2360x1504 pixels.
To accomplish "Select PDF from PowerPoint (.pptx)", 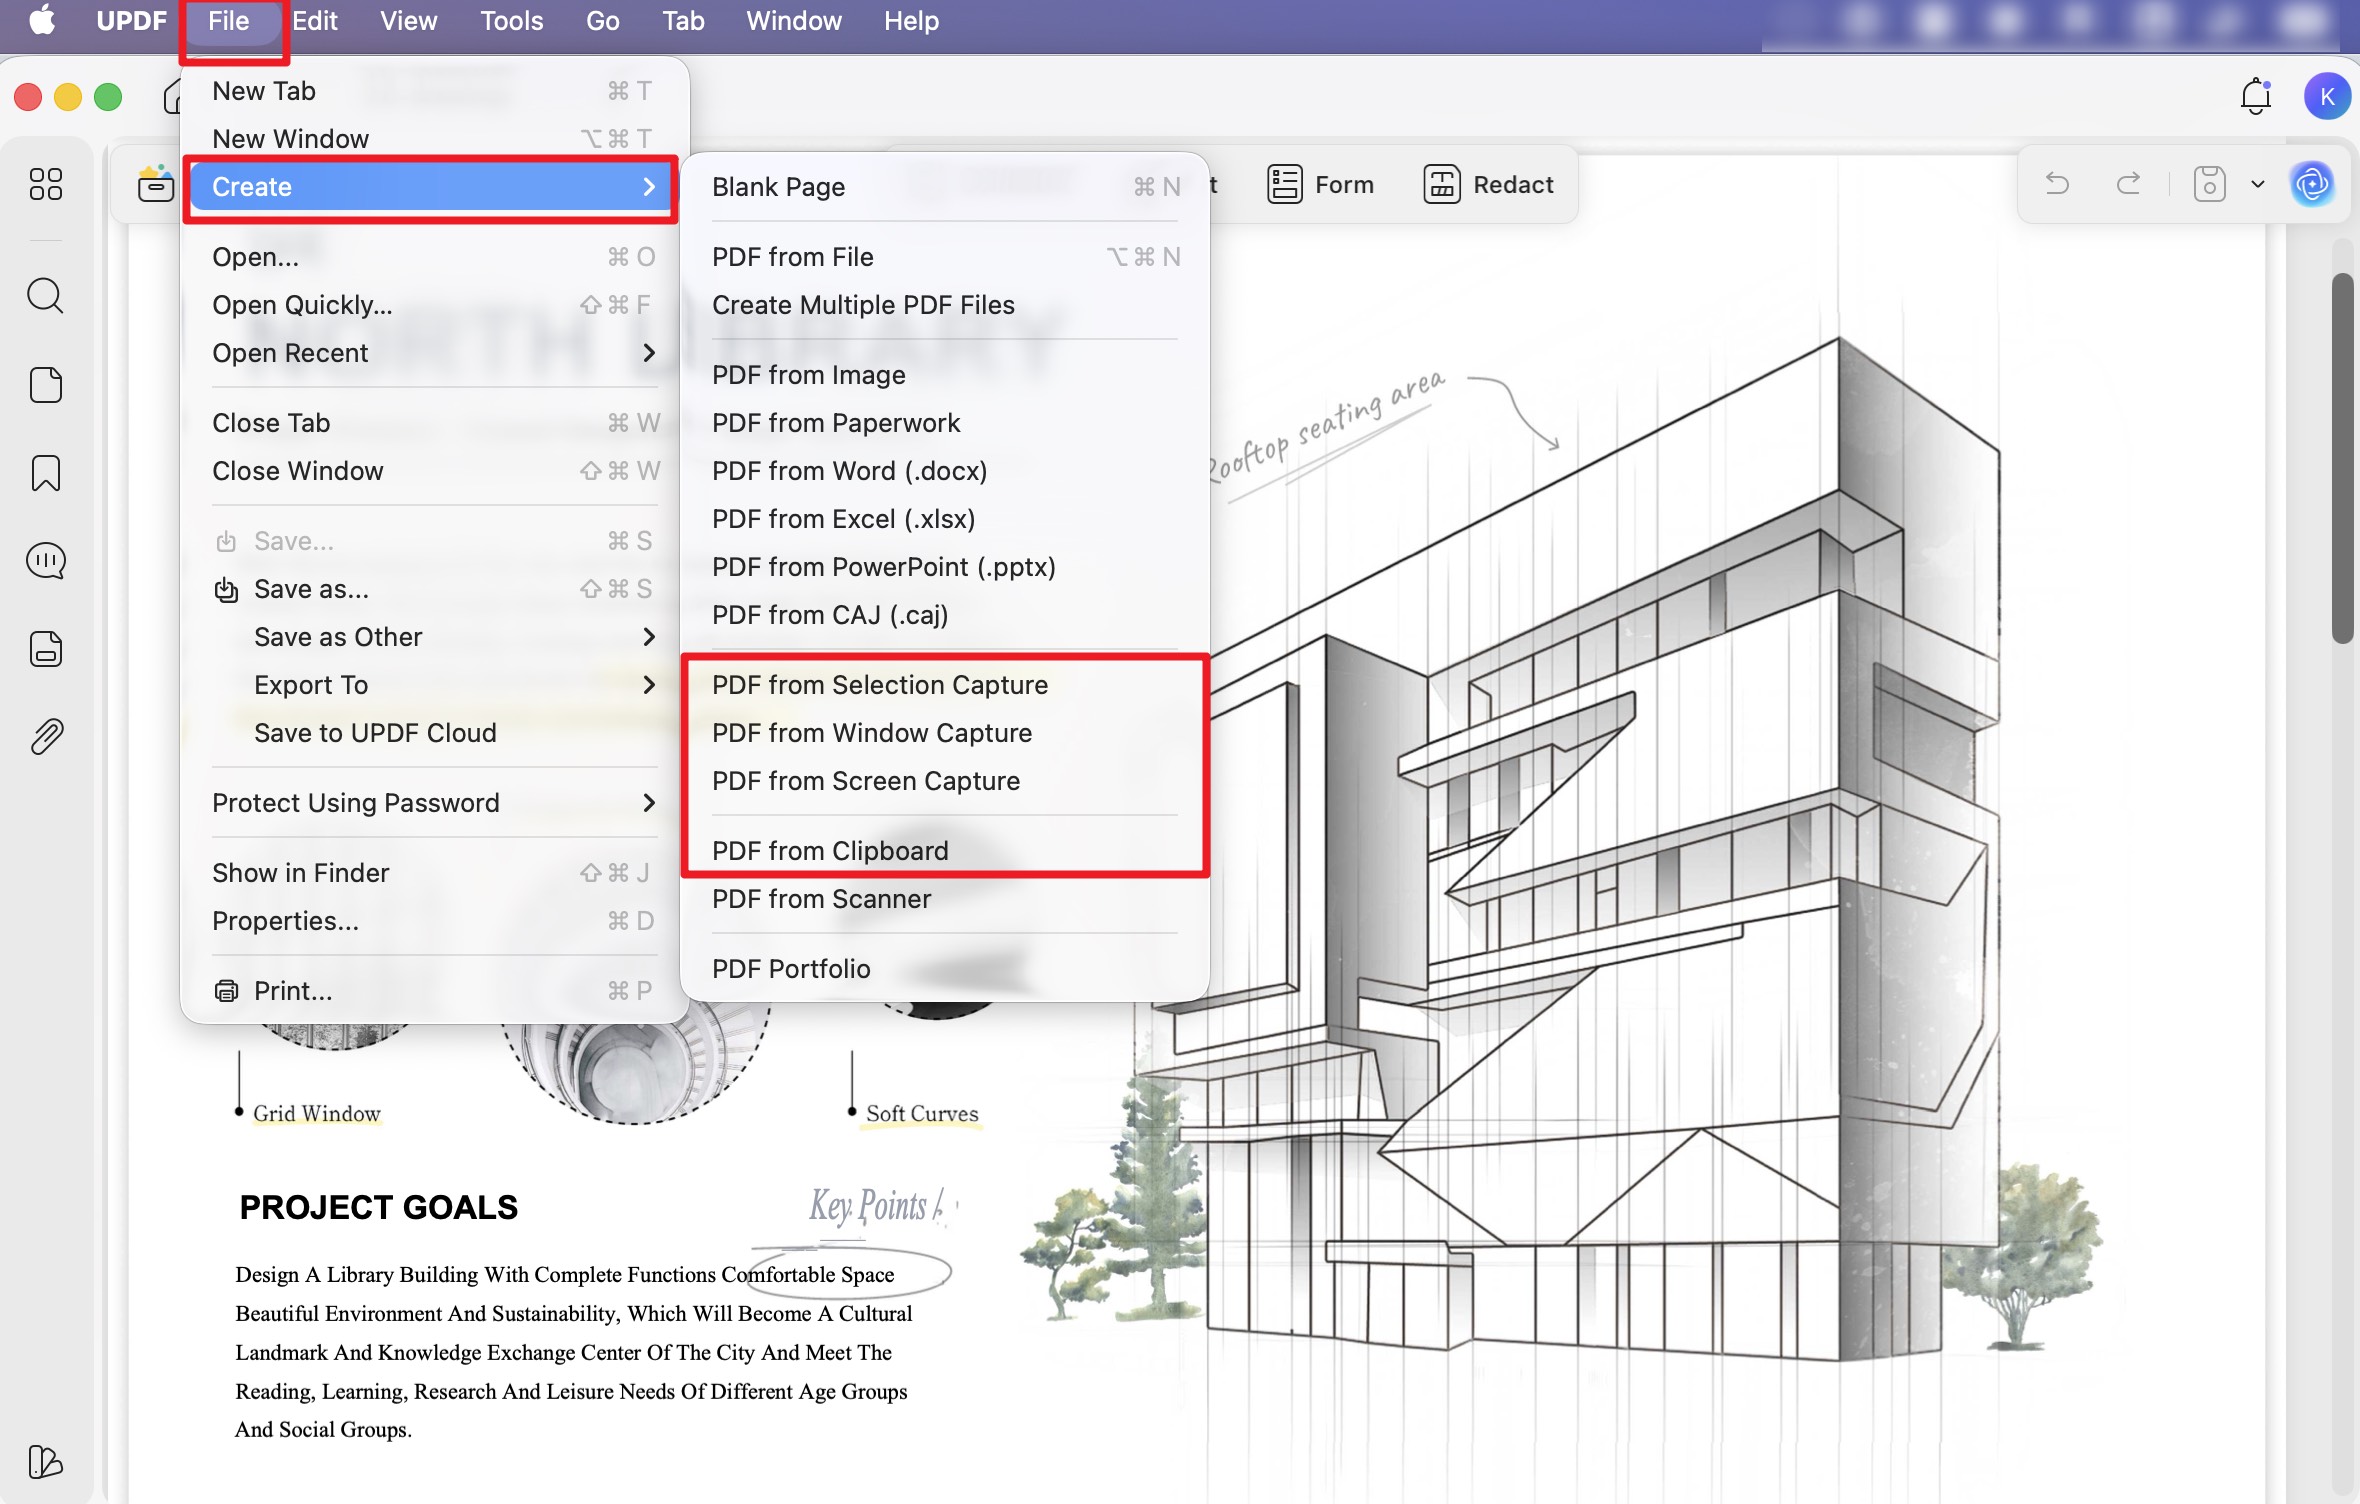I will [x=945, y=567].
